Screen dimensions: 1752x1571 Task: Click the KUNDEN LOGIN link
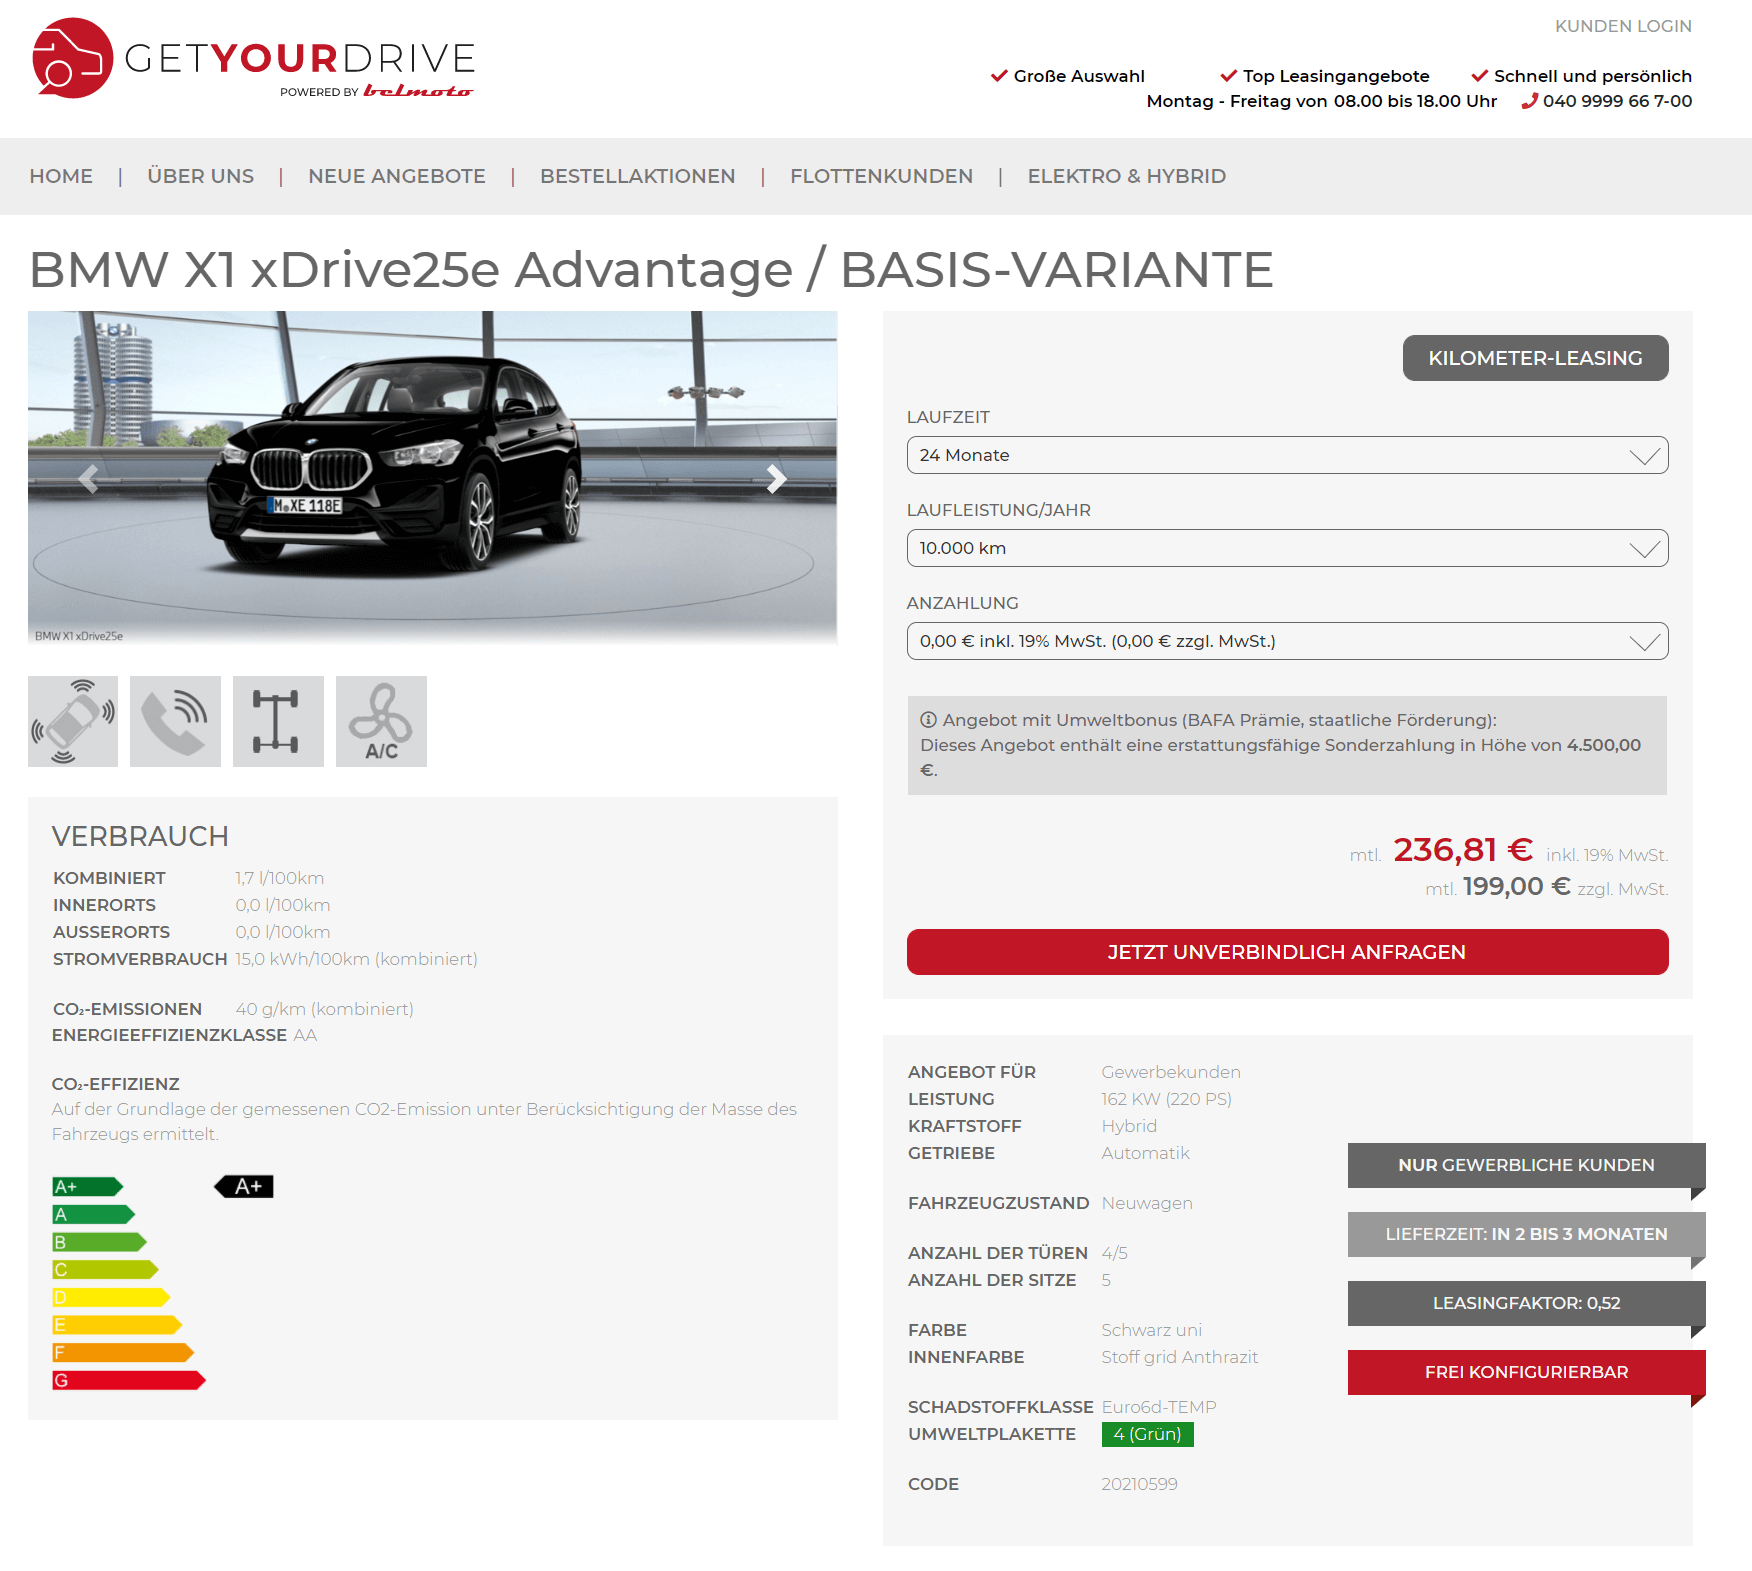click(x=1623, y=26)
